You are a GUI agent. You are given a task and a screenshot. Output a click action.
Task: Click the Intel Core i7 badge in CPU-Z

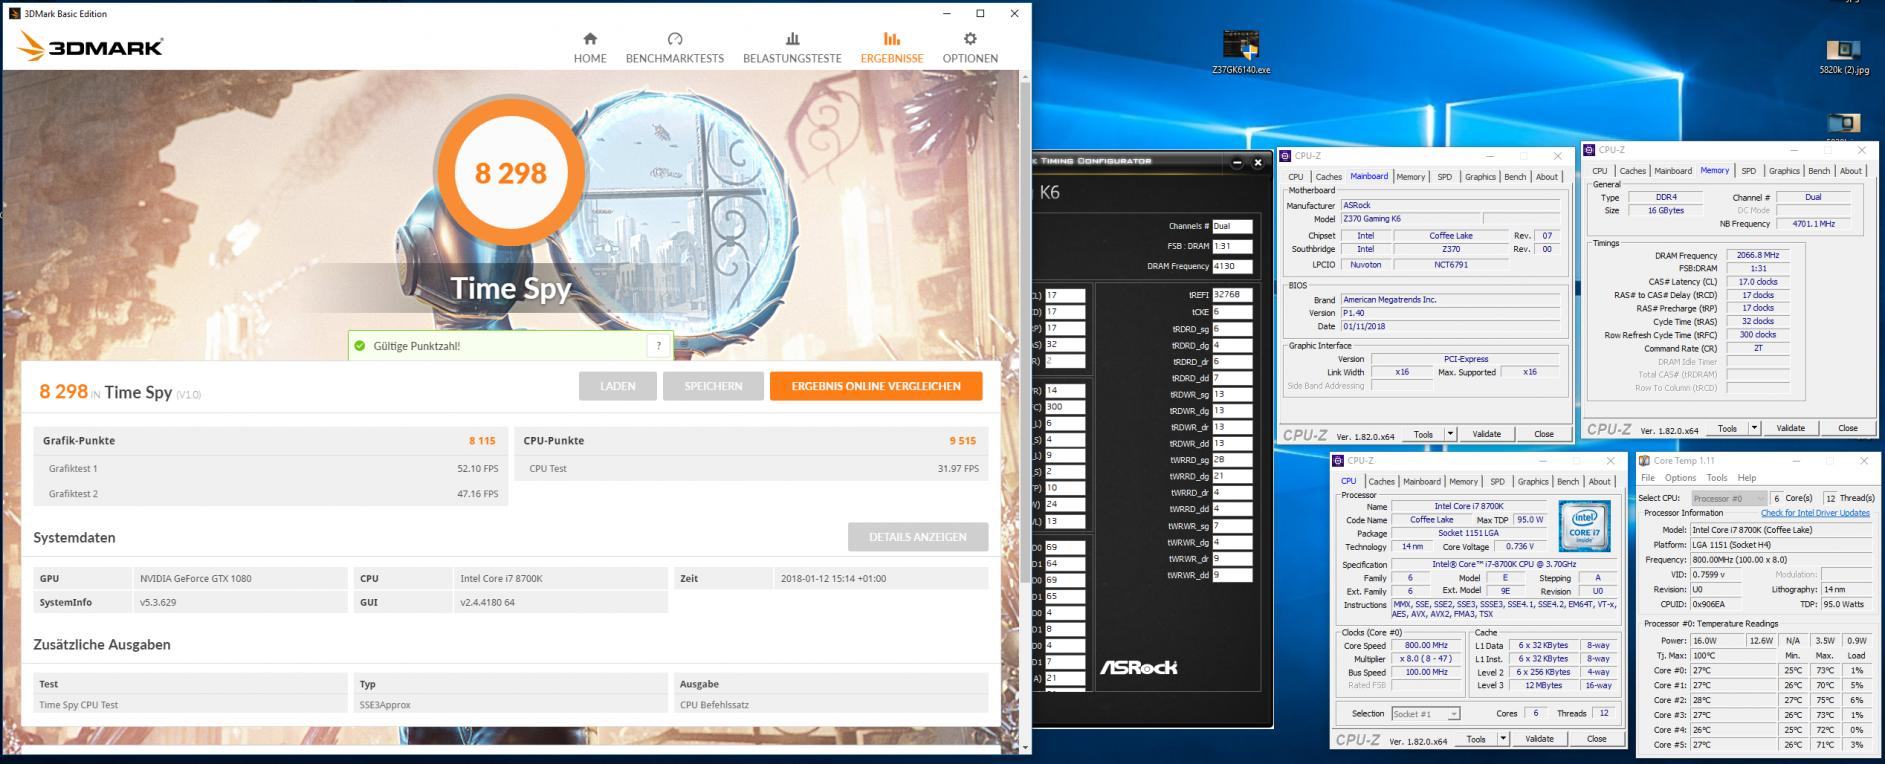coord(1584,524)
